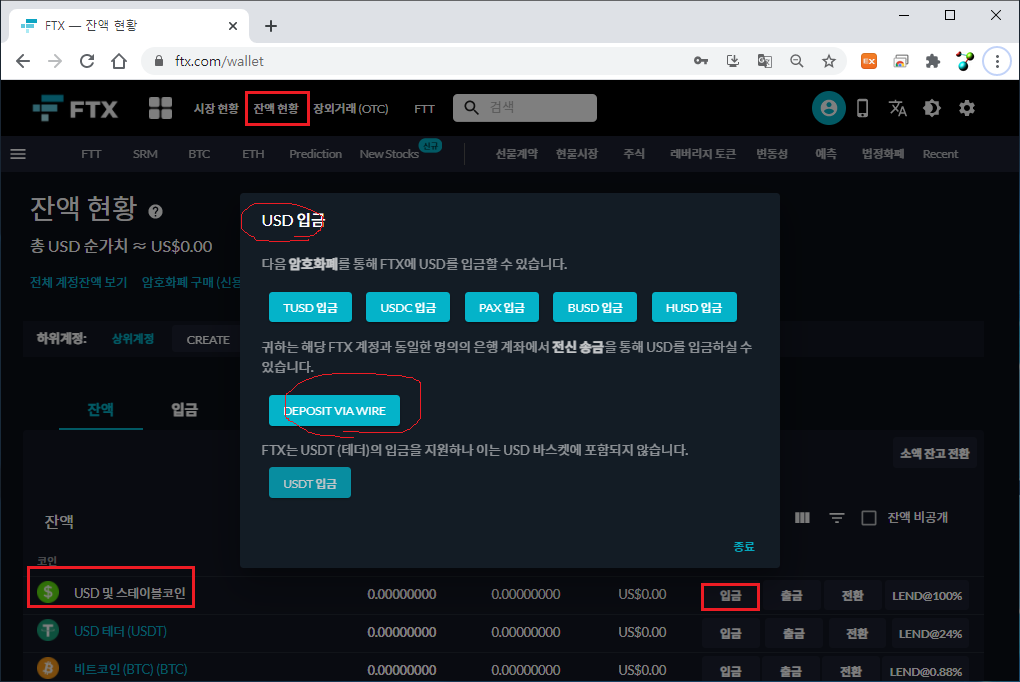Click CREATE subaccount button
The height and width of the screenshot is (682, 1020).
[x=208, y=340]
